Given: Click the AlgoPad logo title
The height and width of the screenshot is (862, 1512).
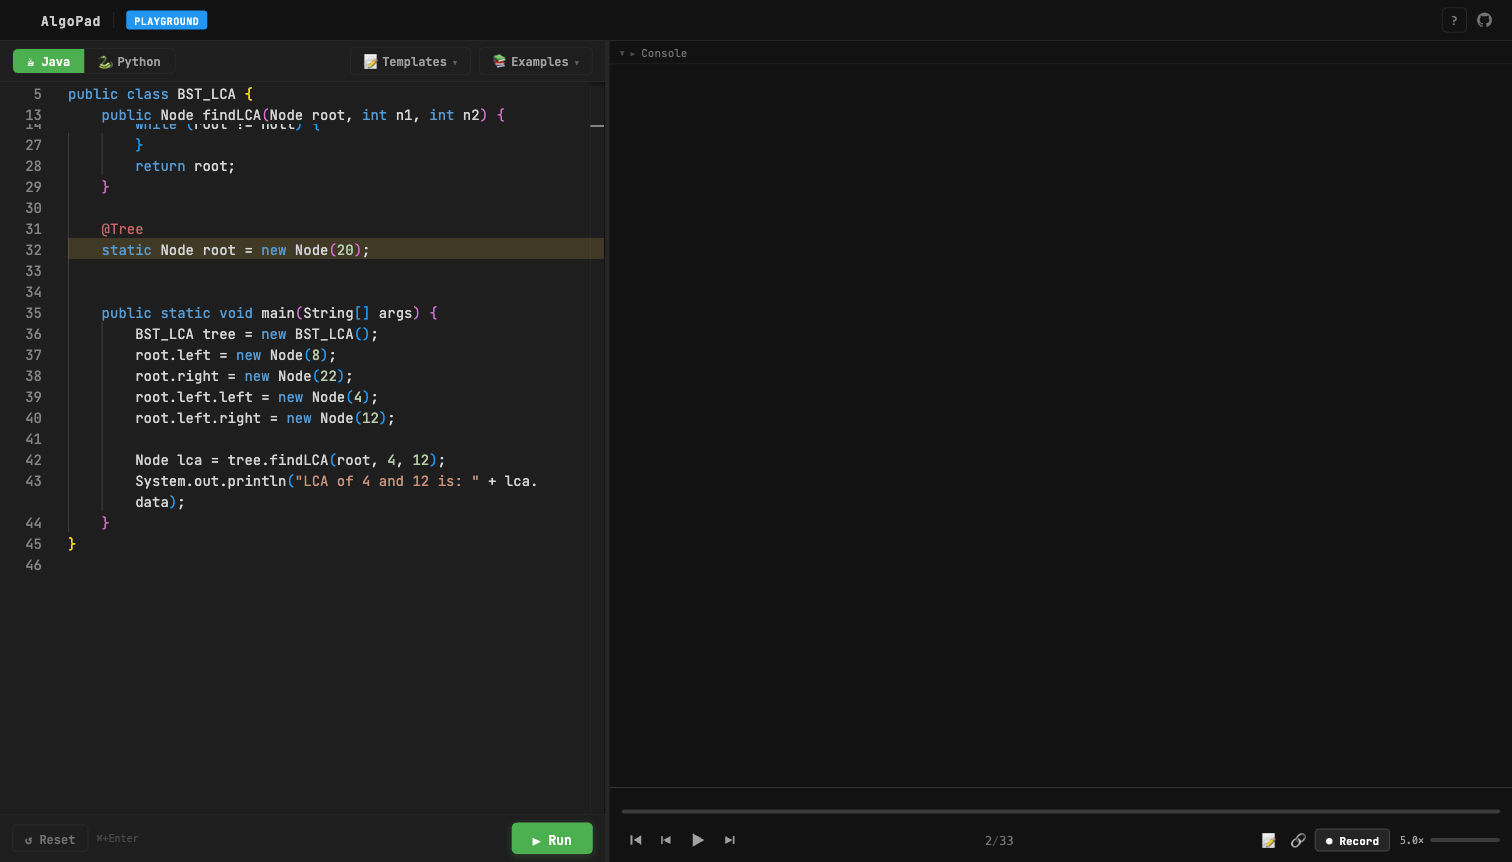Looking at the screenshot, I should [70, 20].
